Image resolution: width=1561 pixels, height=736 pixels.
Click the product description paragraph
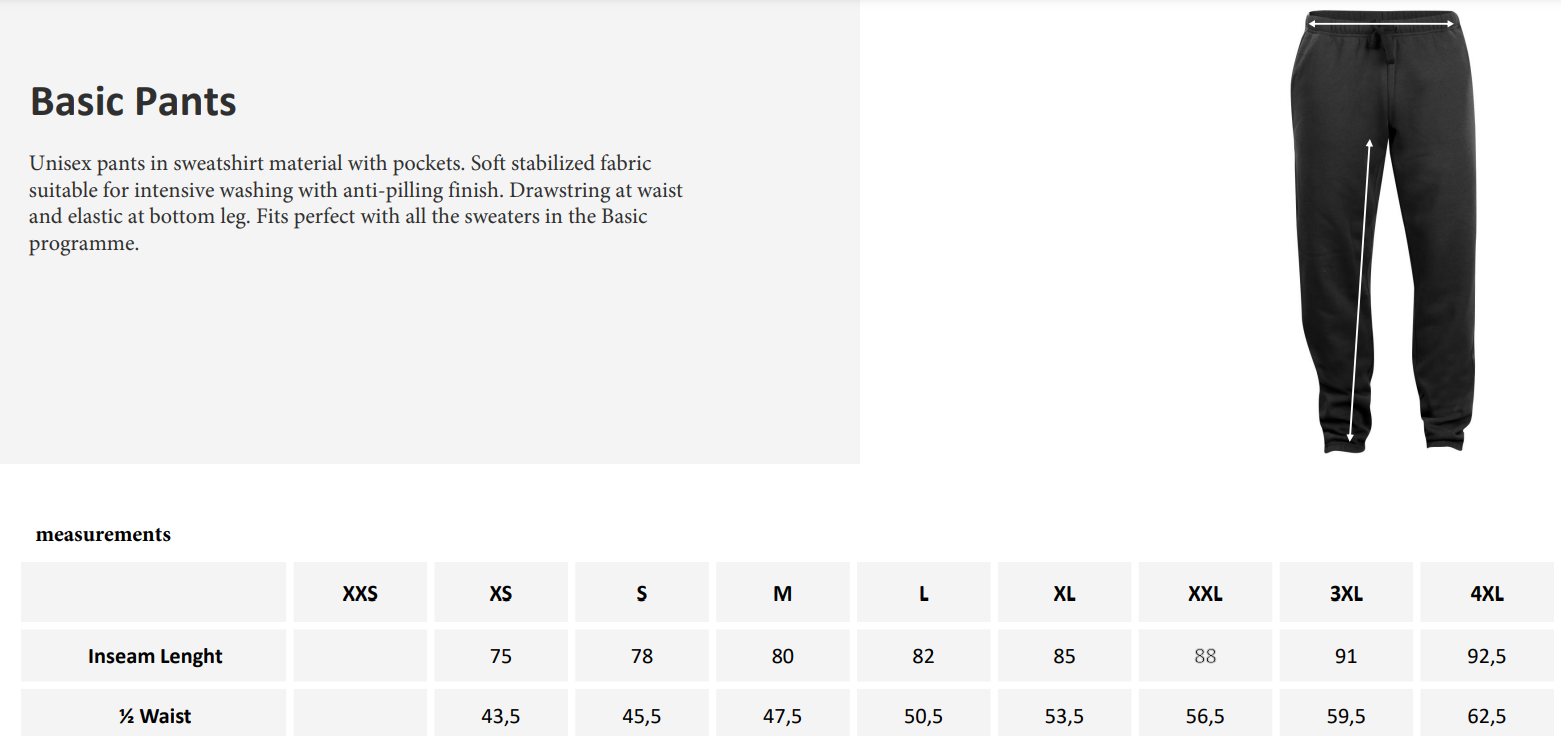[356, 203]
